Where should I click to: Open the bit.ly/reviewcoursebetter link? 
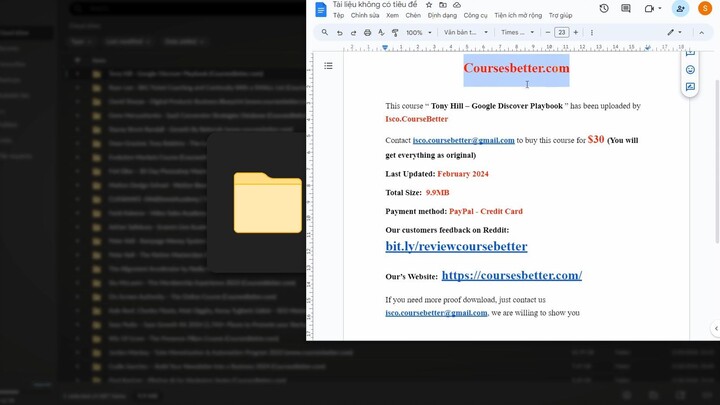point(456,246)
